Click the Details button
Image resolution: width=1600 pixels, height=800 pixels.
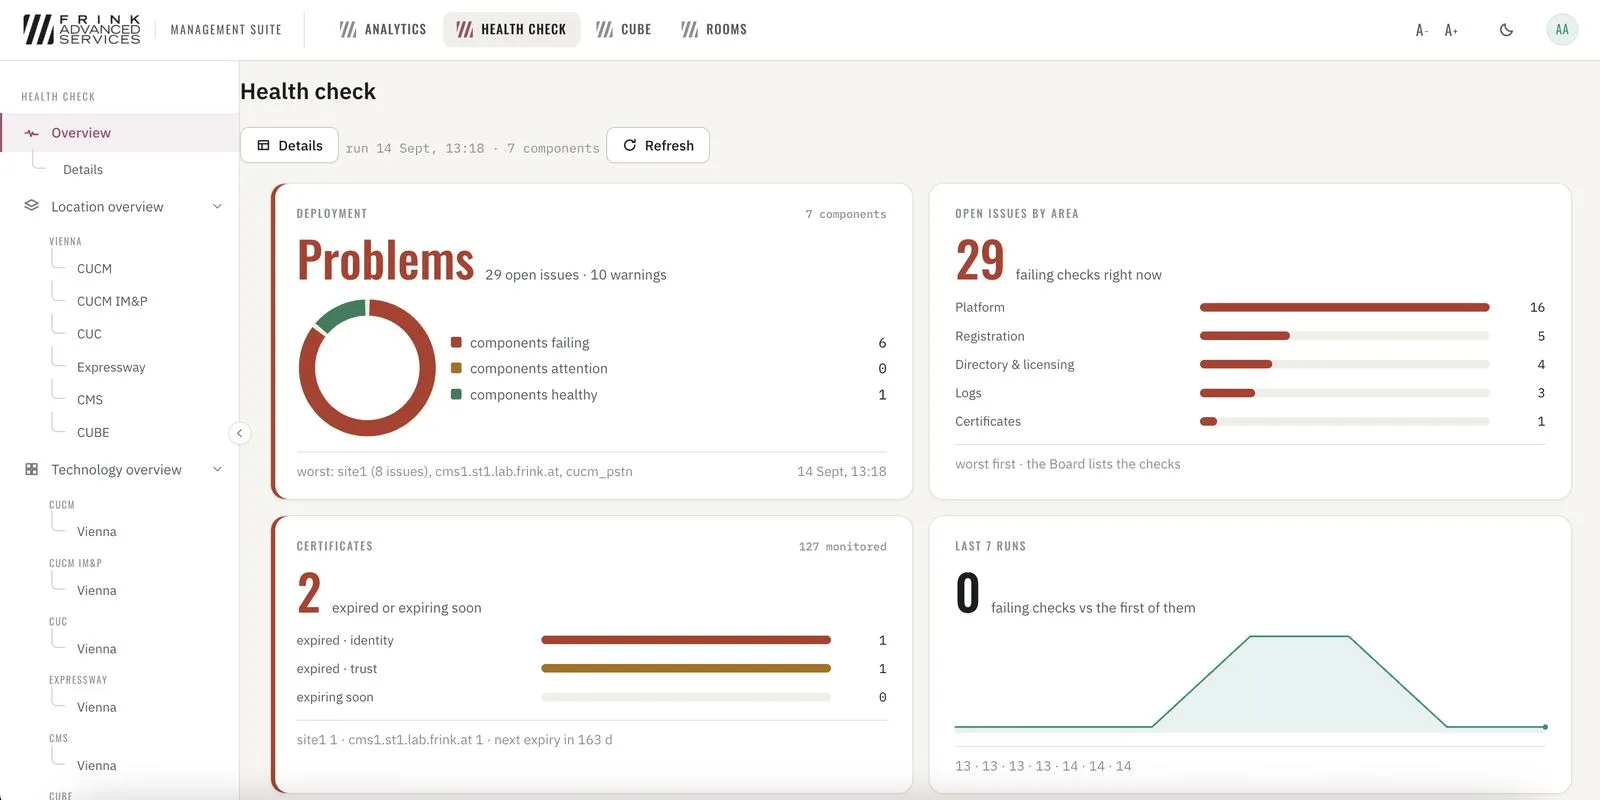tap(289, 145)
